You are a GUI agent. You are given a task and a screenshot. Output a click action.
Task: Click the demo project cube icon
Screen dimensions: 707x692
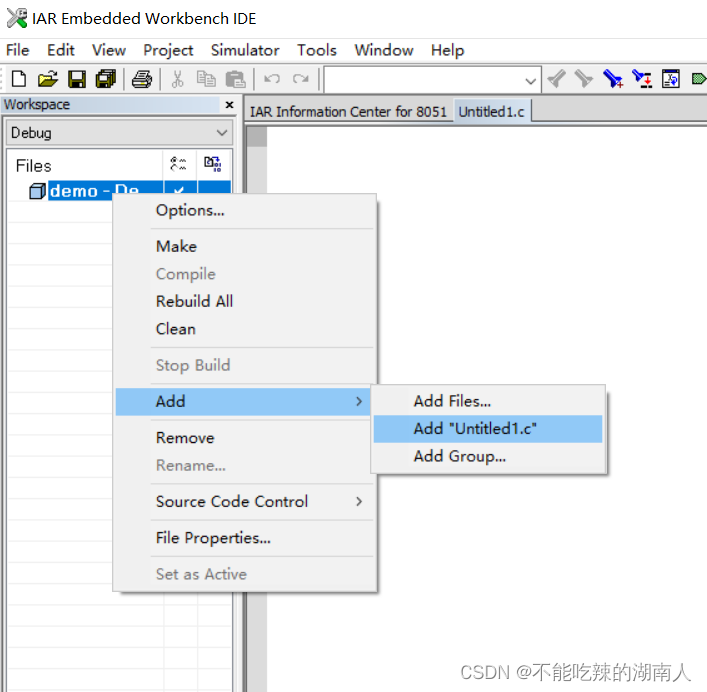point(37,191)
